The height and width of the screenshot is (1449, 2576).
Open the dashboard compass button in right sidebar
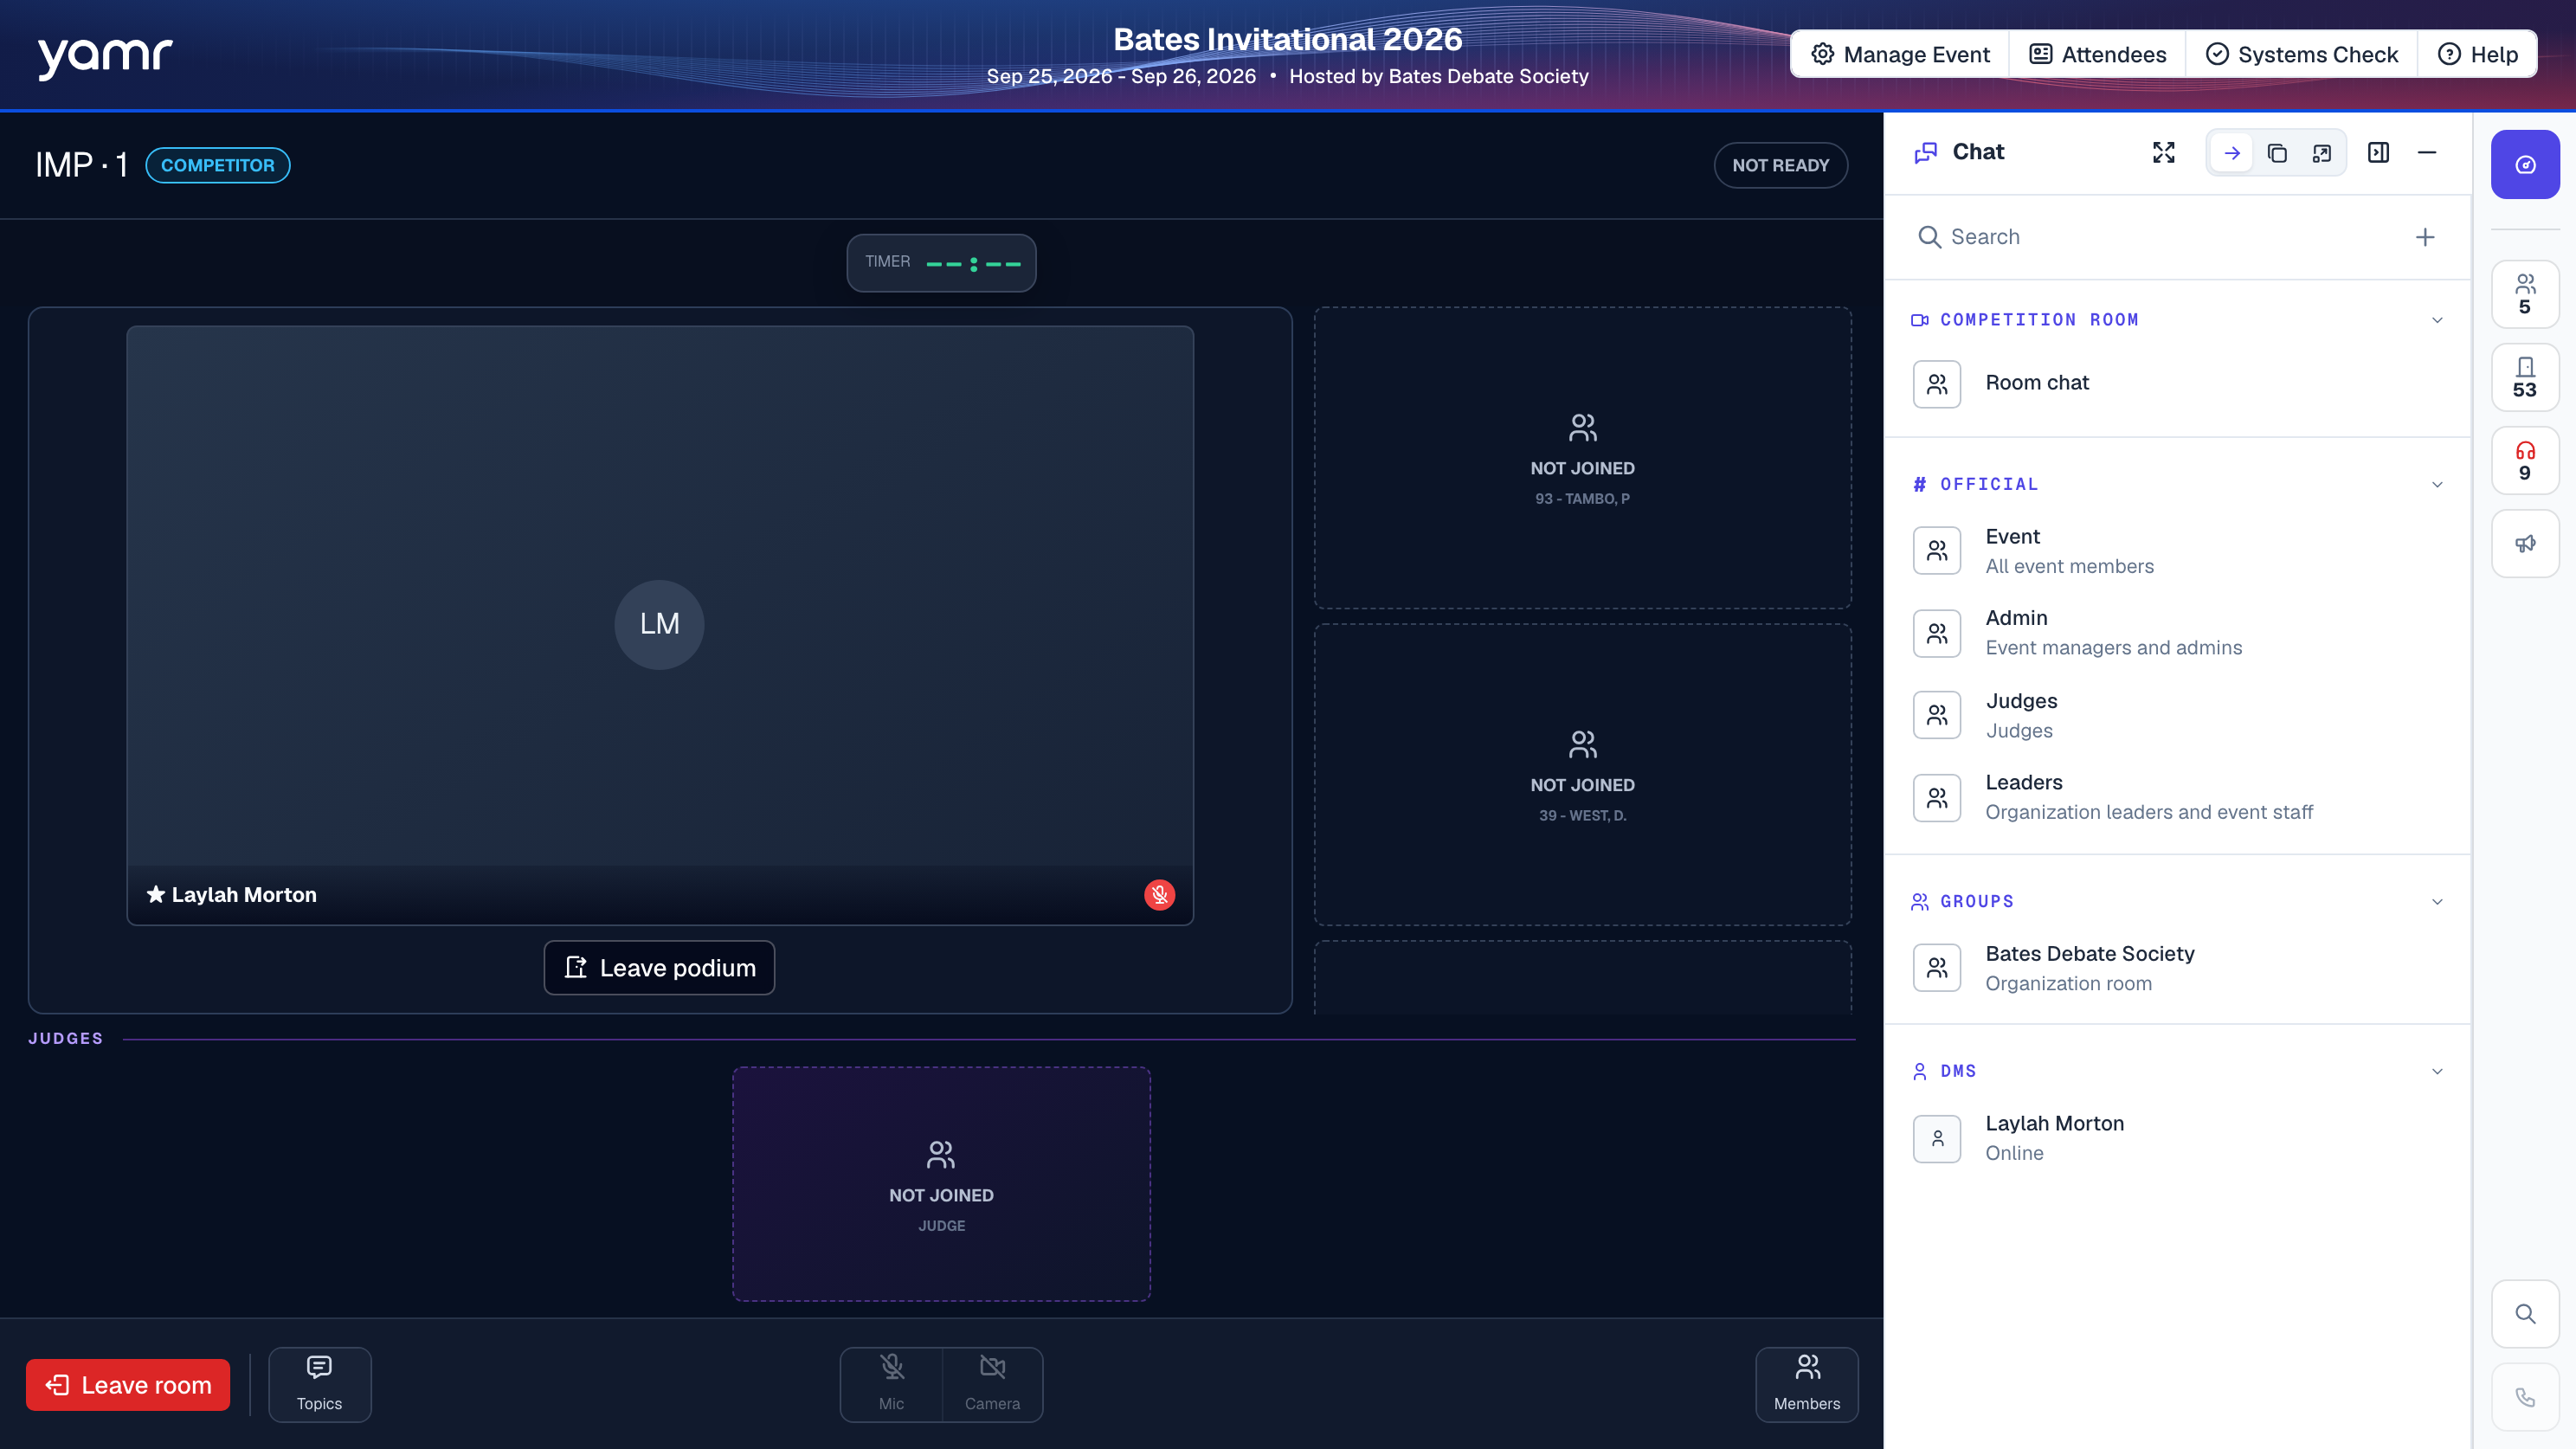(2525, 165)
